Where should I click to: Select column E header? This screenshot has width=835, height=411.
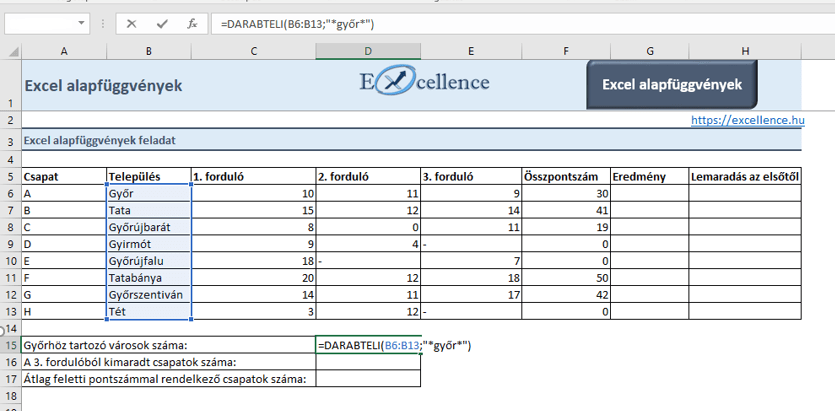(x=471, y=51)
